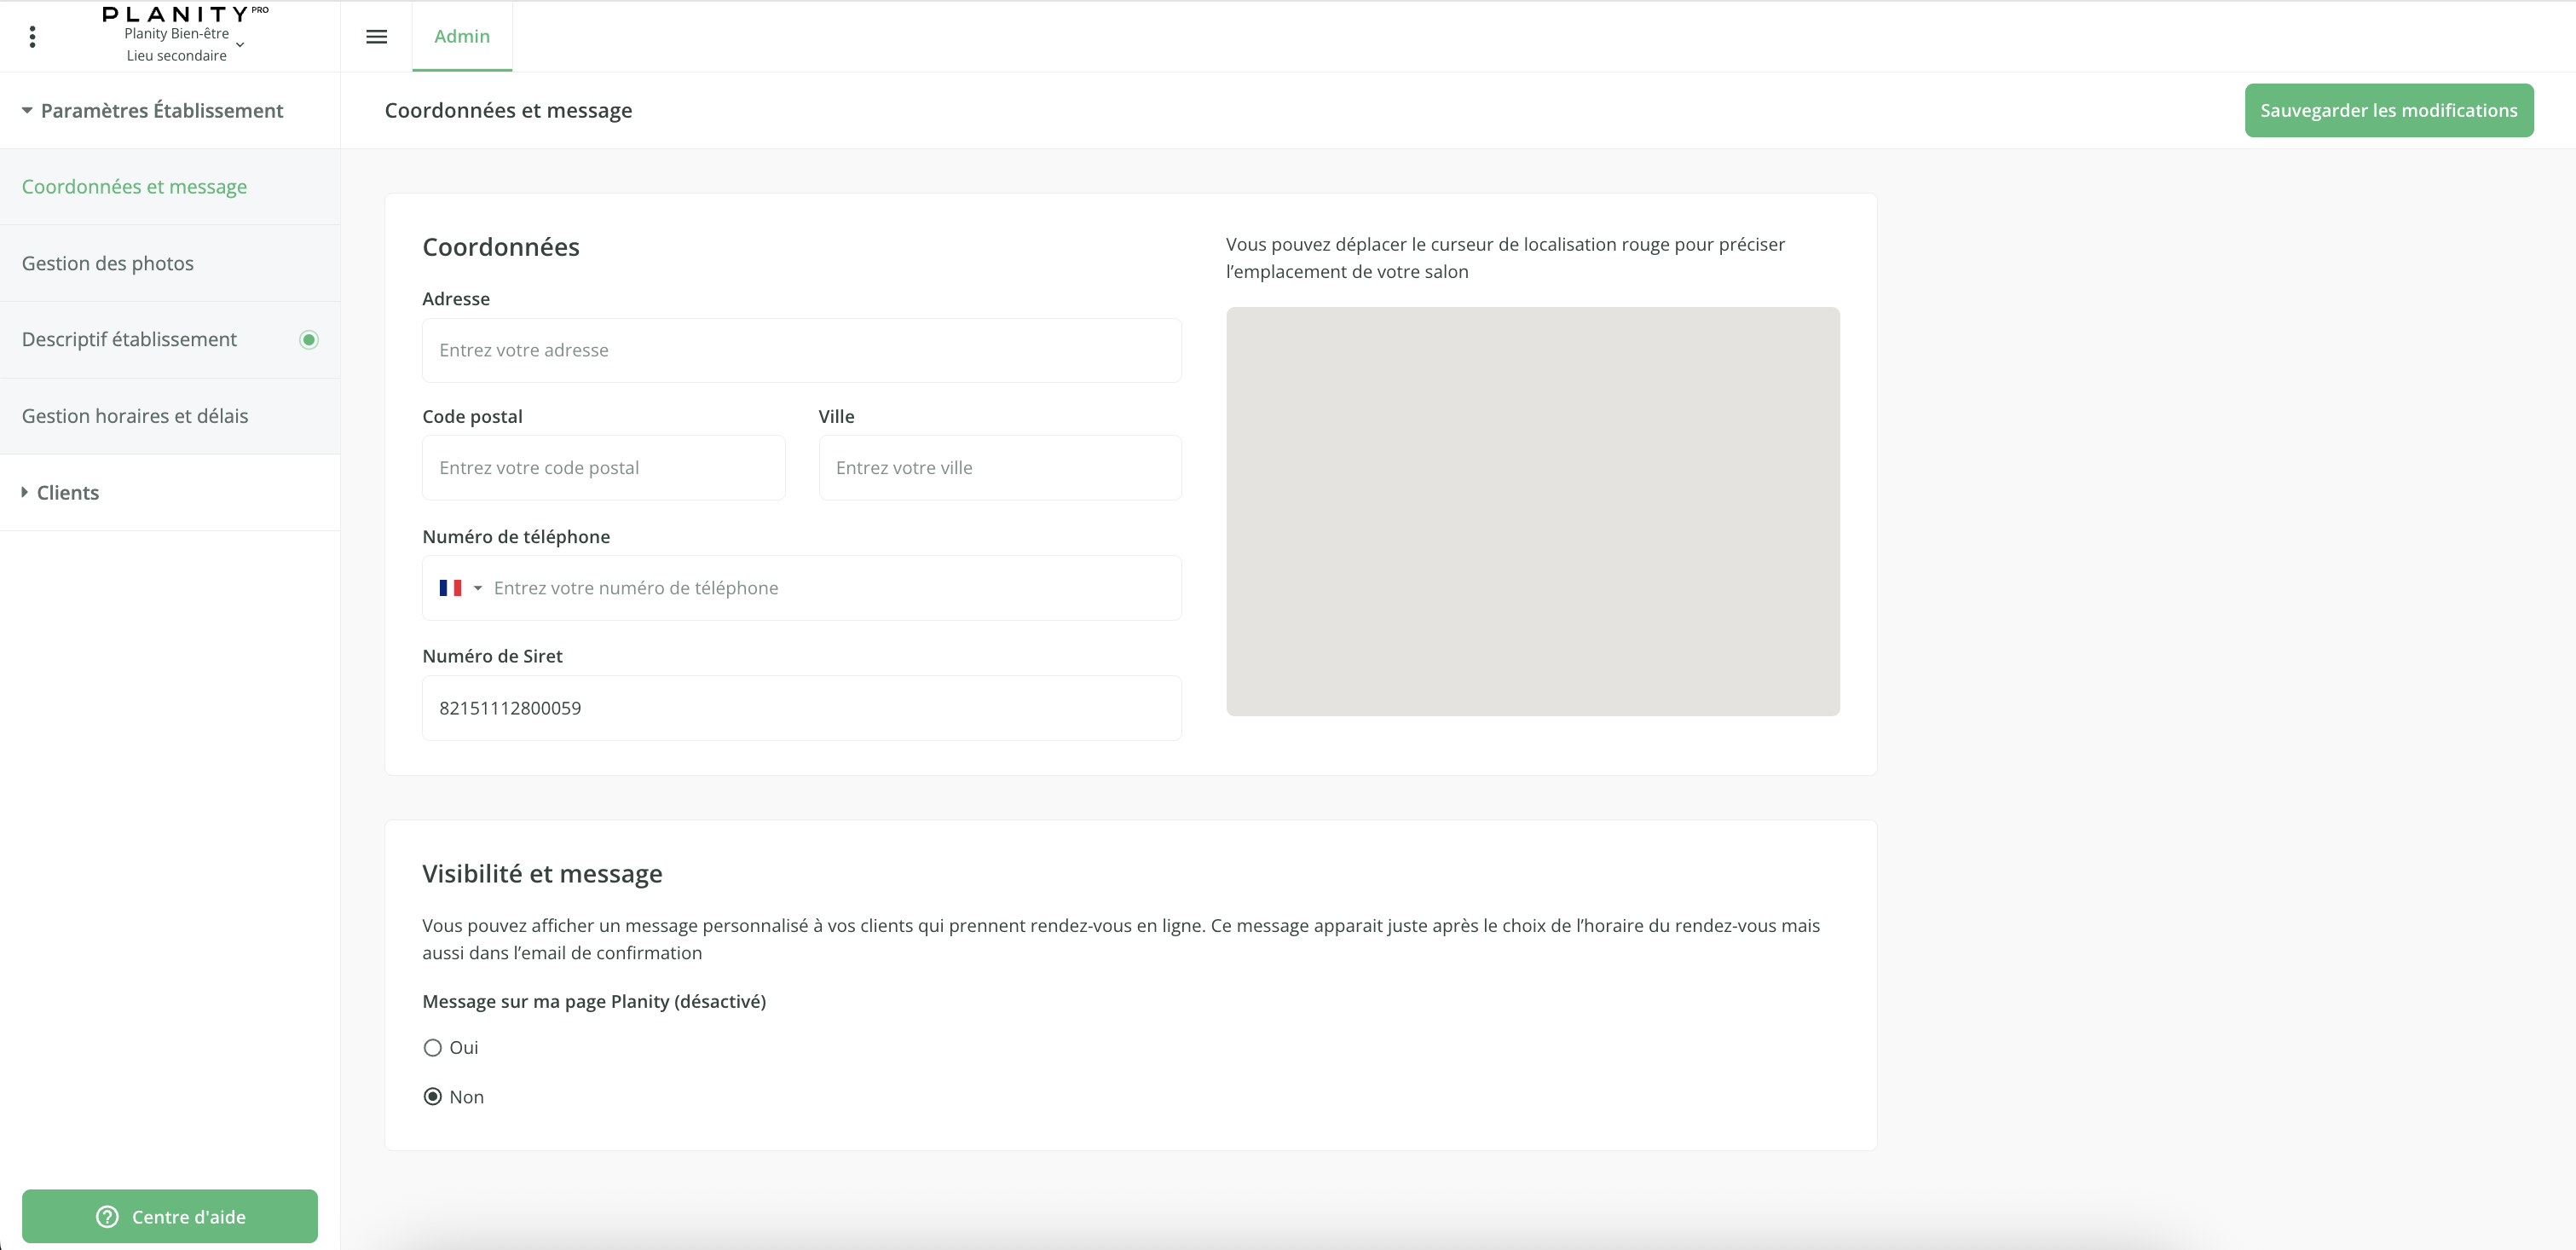Click the help question mark icon
Screen dimensions: 2576x1250
tap(107, 1217)
